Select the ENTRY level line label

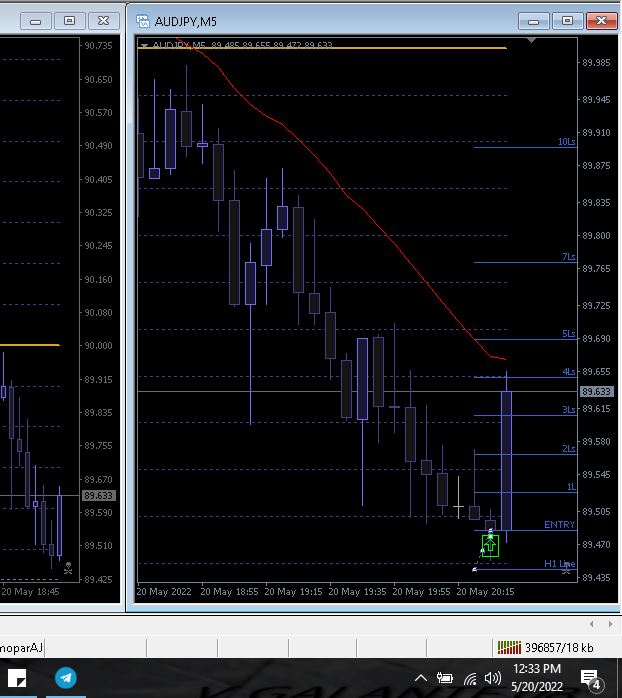(x=559, y=524)
